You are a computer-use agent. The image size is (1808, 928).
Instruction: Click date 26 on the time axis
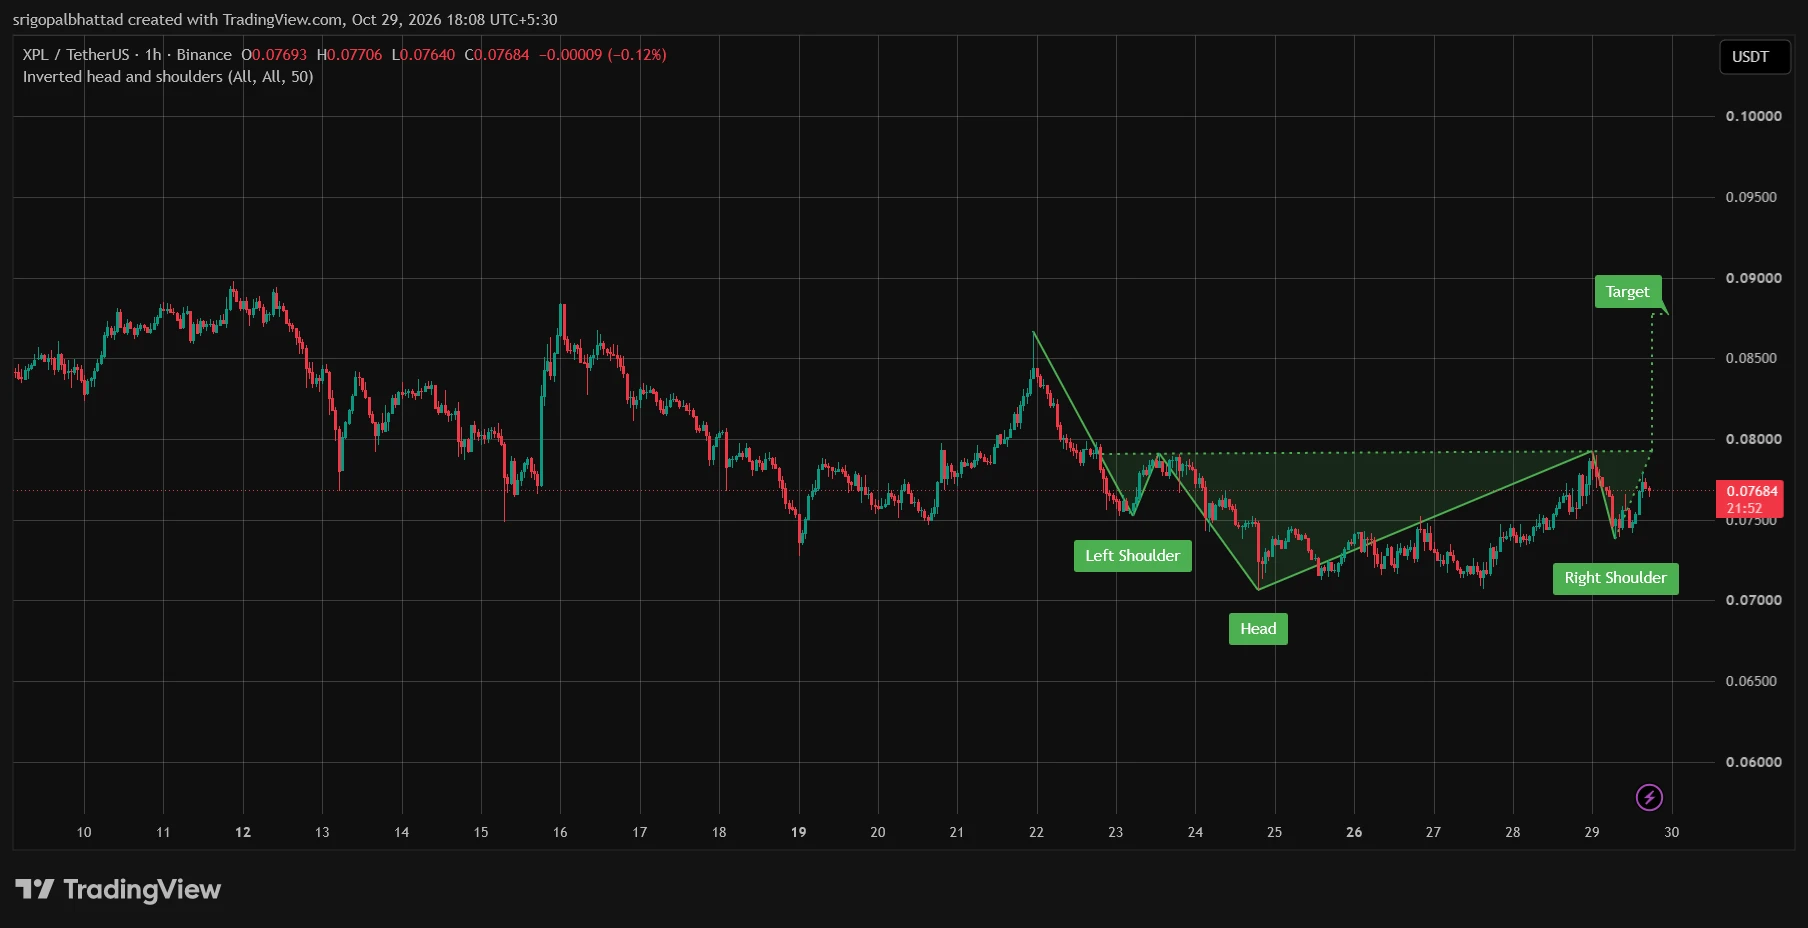[x=1354, y=832]
